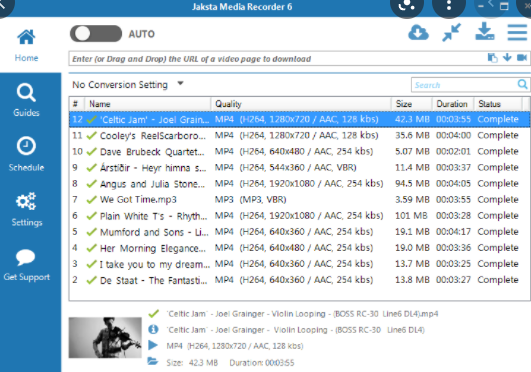Open the Guides search section
Viewport: 531px width, 372px height.
(26, 100)
